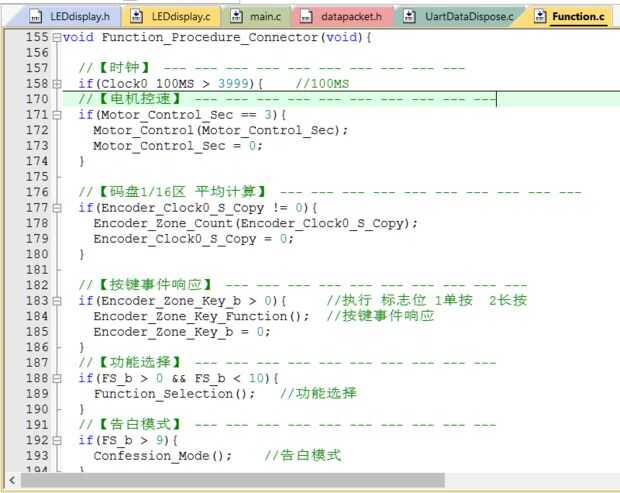The height and width of the screenshot is (493, 620).
Task: Collapse the function block at line 155
Action: coord(57,38)
